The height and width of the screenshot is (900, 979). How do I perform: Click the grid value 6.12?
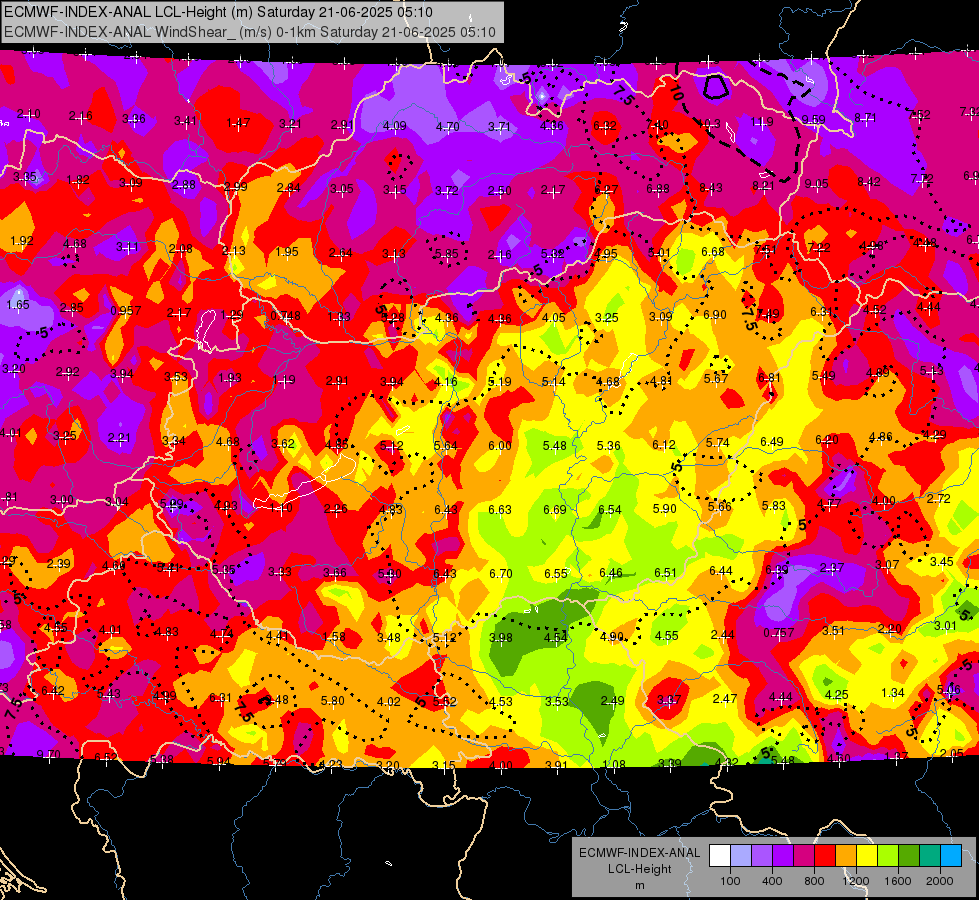664,445
